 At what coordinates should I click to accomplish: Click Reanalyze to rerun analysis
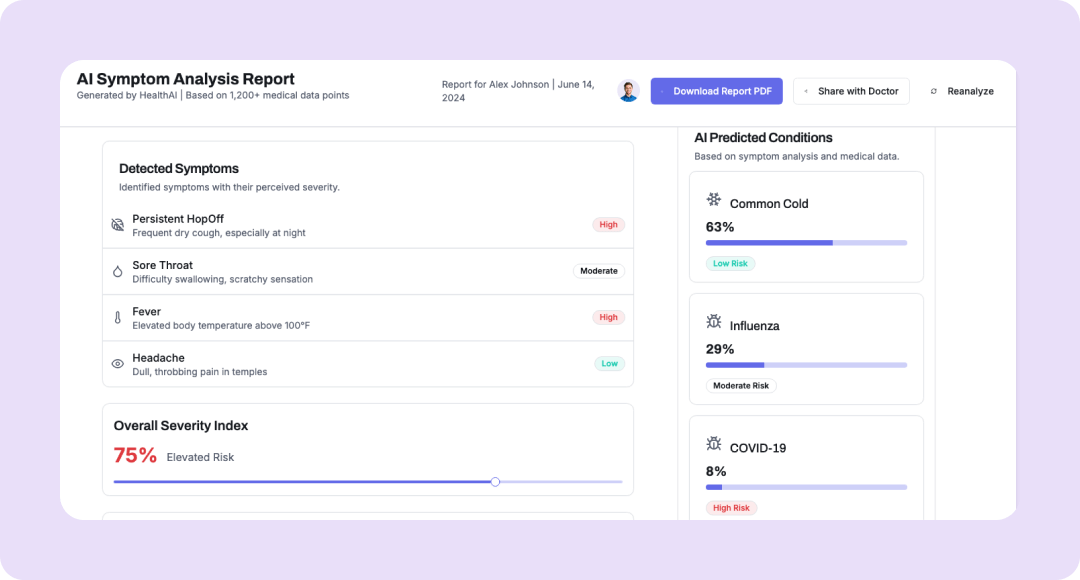pyautogui.click(x=962, y=91)
